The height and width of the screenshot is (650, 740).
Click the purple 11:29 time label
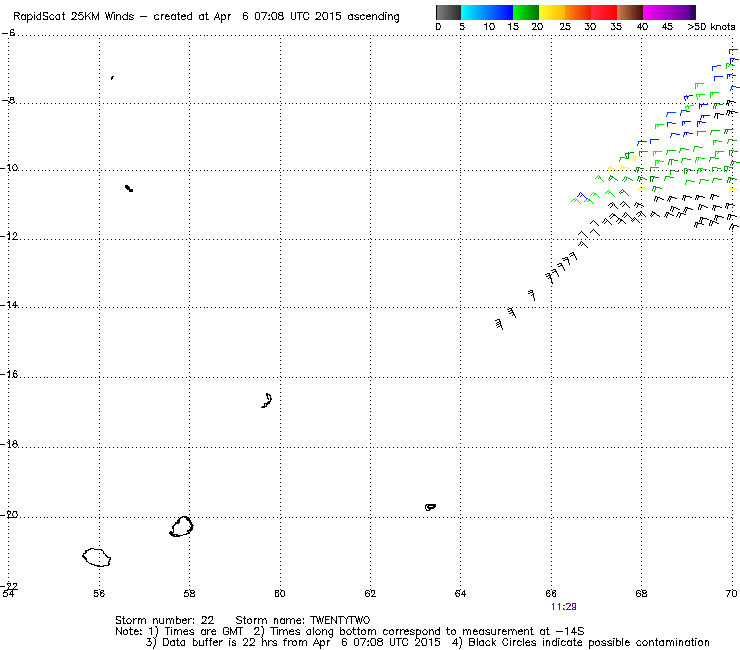[x=563, y=607]
